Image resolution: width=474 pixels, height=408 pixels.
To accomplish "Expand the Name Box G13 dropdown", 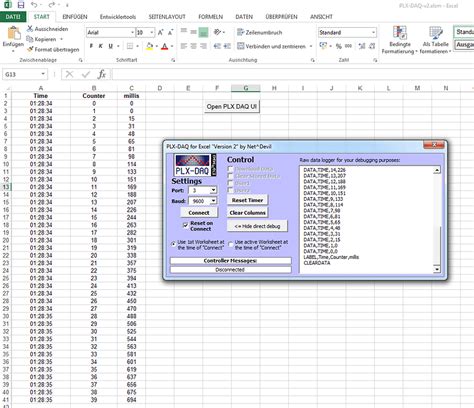I will 43,74.
